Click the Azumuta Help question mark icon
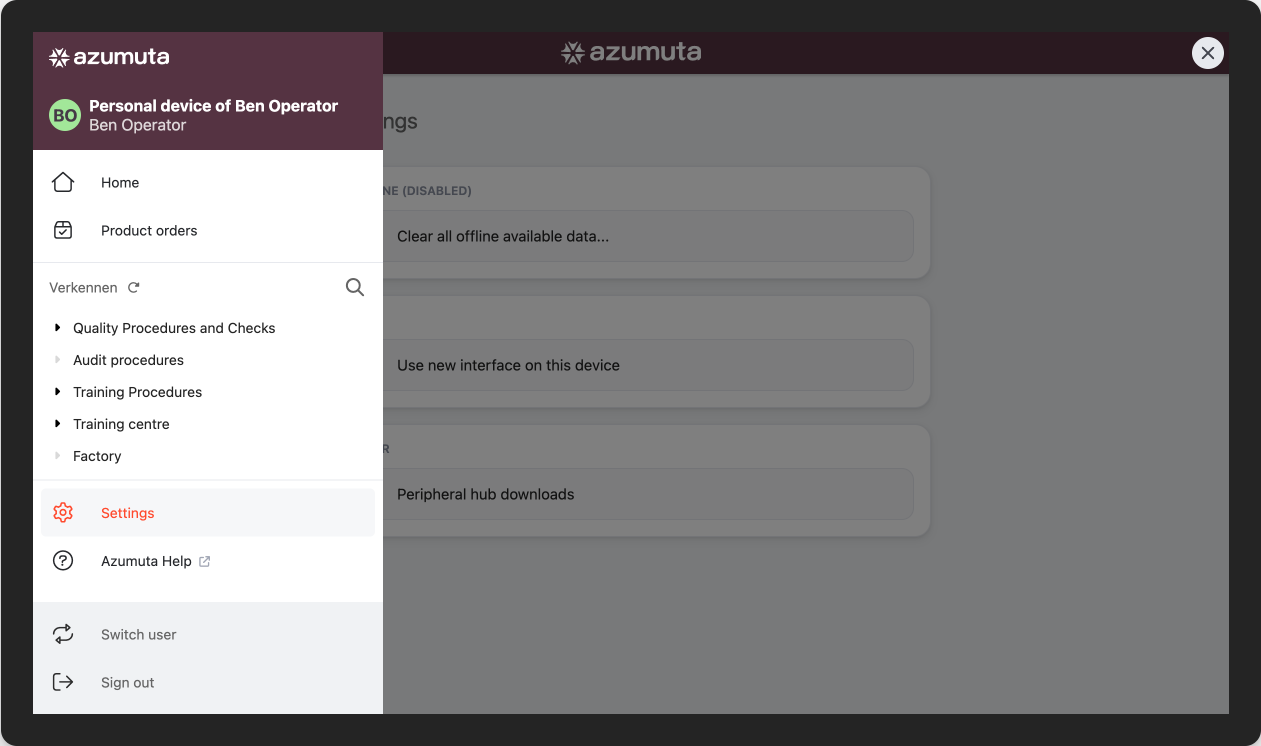Viewport: 1261px width, 746px height. pyautogui.click(x=63, y=561)
